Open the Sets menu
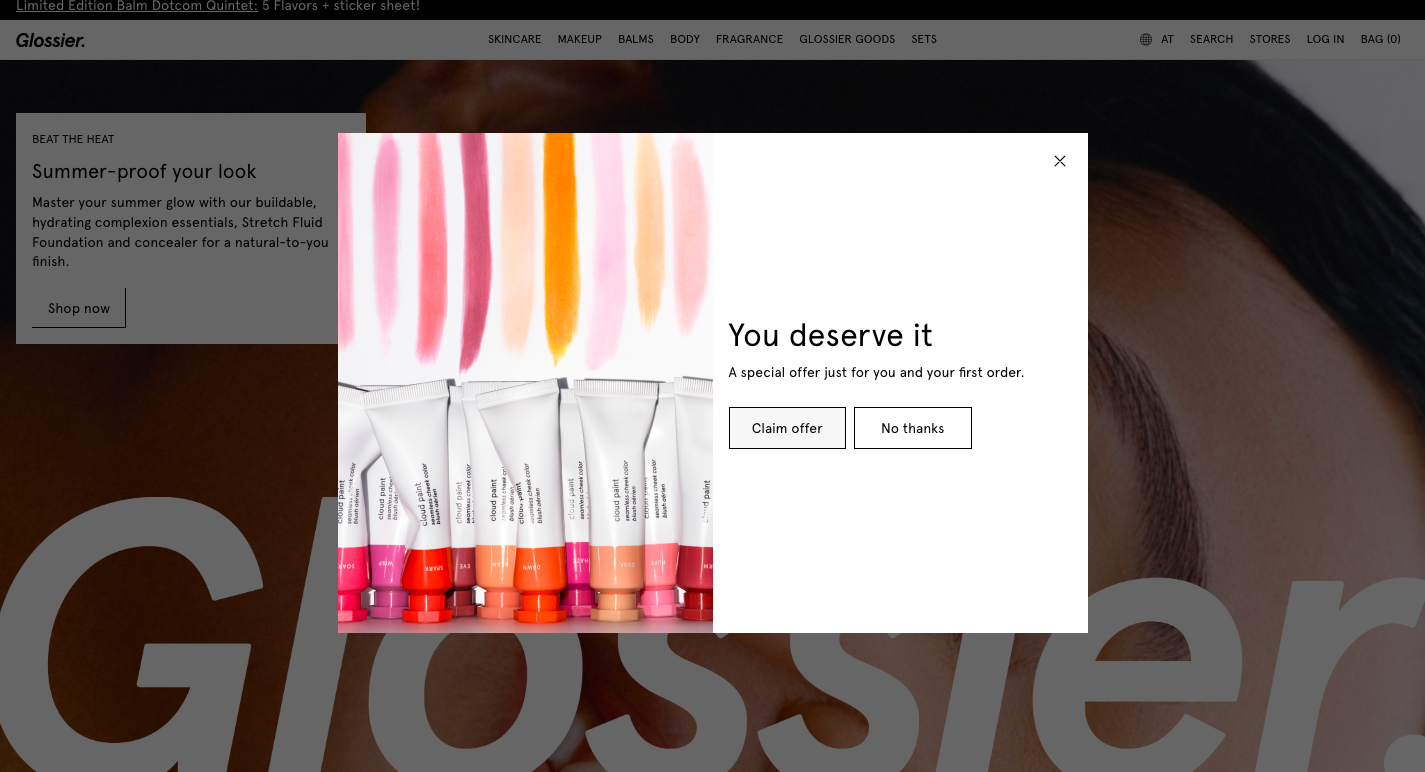The width and height of the screenshot is (1425, 772). coord(924,40)
